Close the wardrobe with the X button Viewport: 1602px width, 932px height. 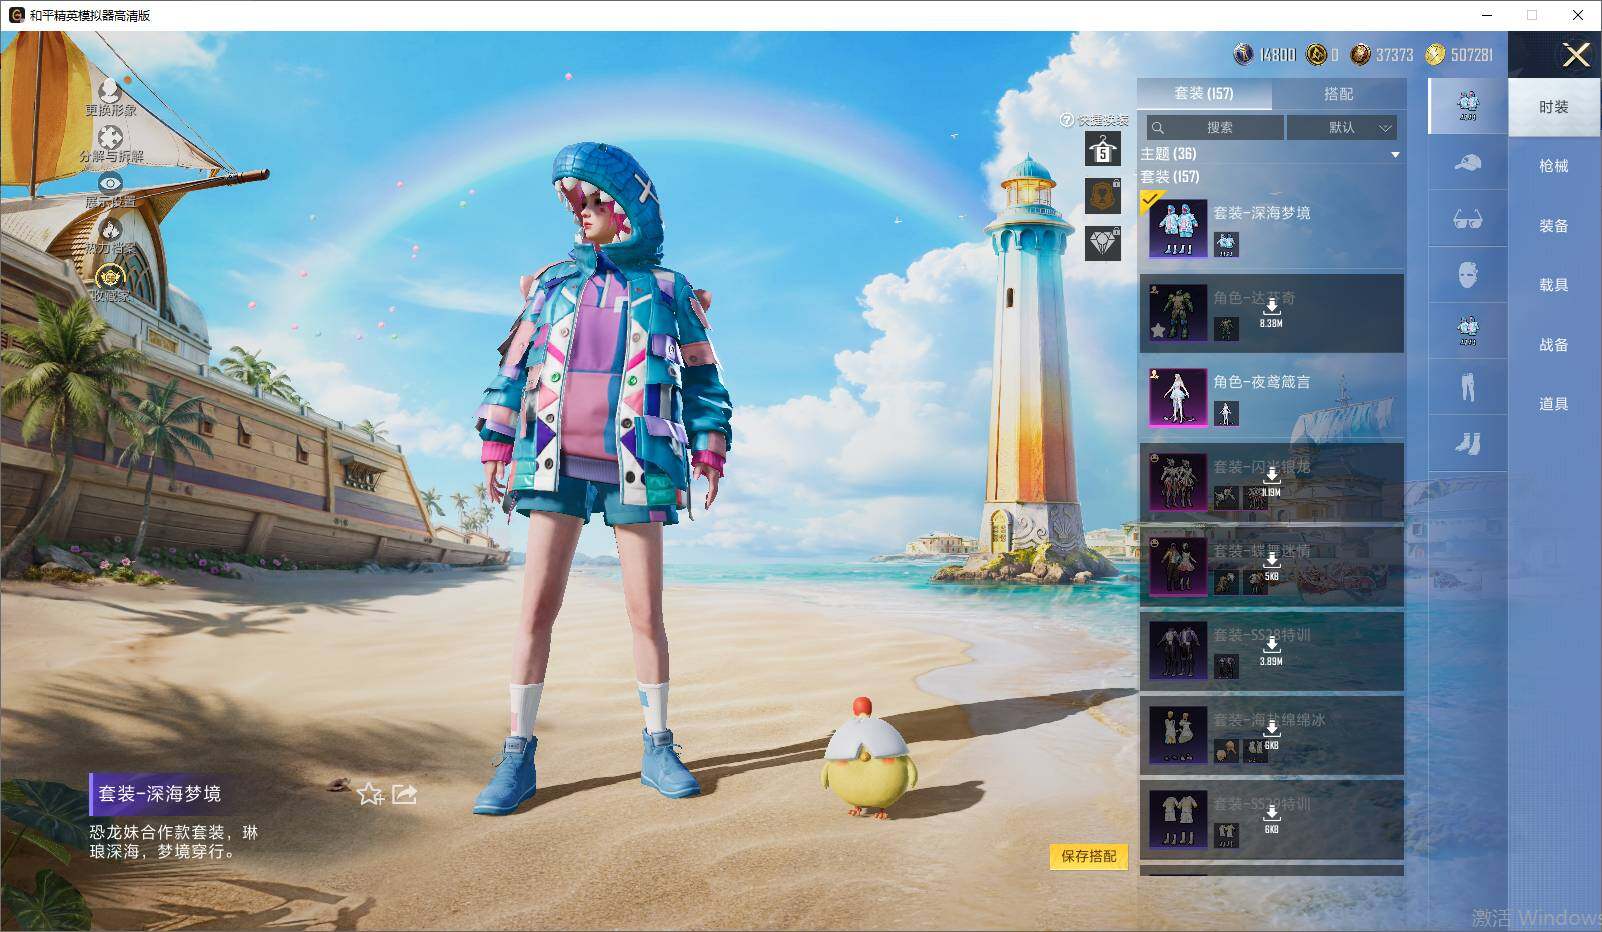(1576, 55)
